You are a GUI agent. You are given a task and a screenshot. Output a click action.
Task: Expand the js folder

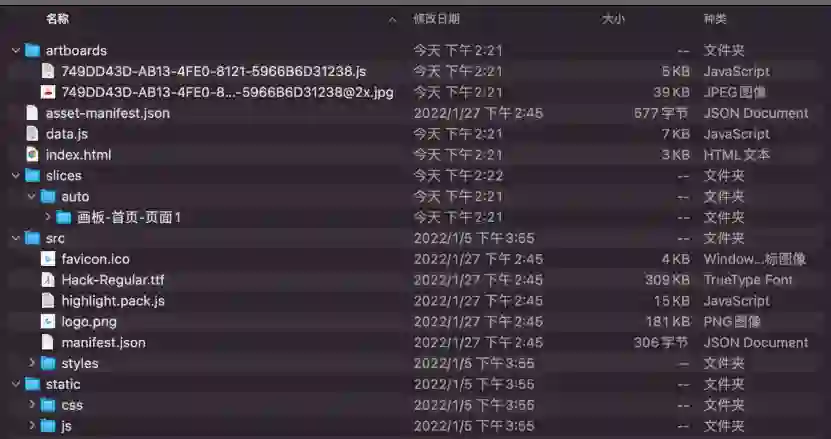[32, 426]
